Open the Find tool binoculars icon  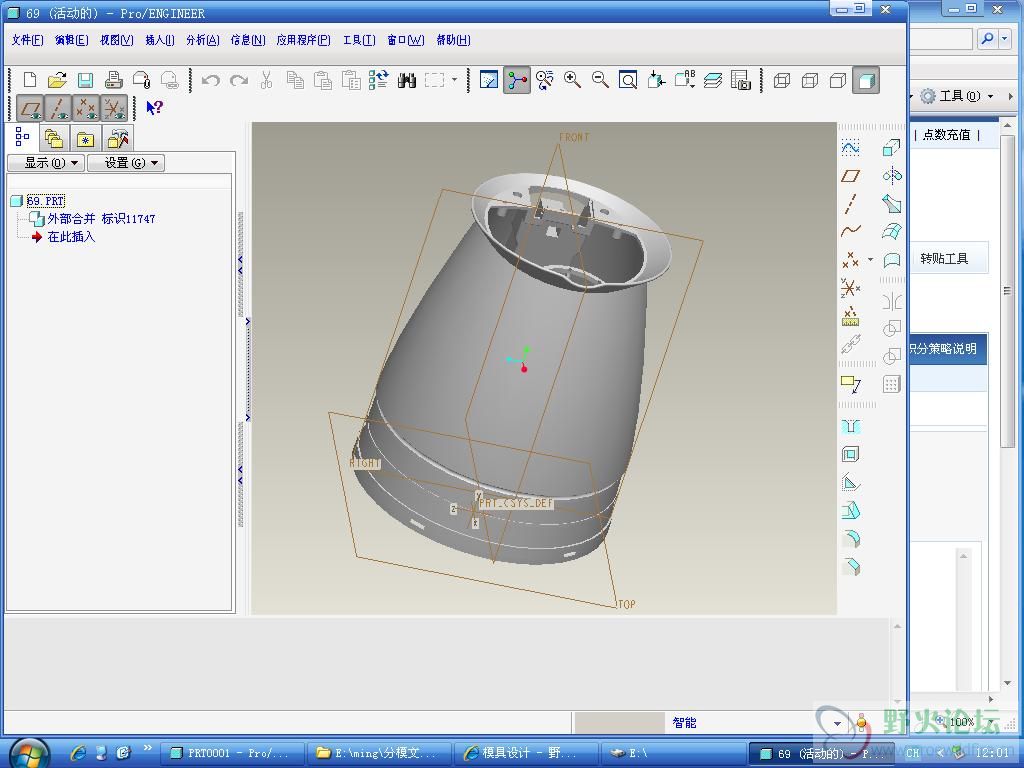point(407,80)
